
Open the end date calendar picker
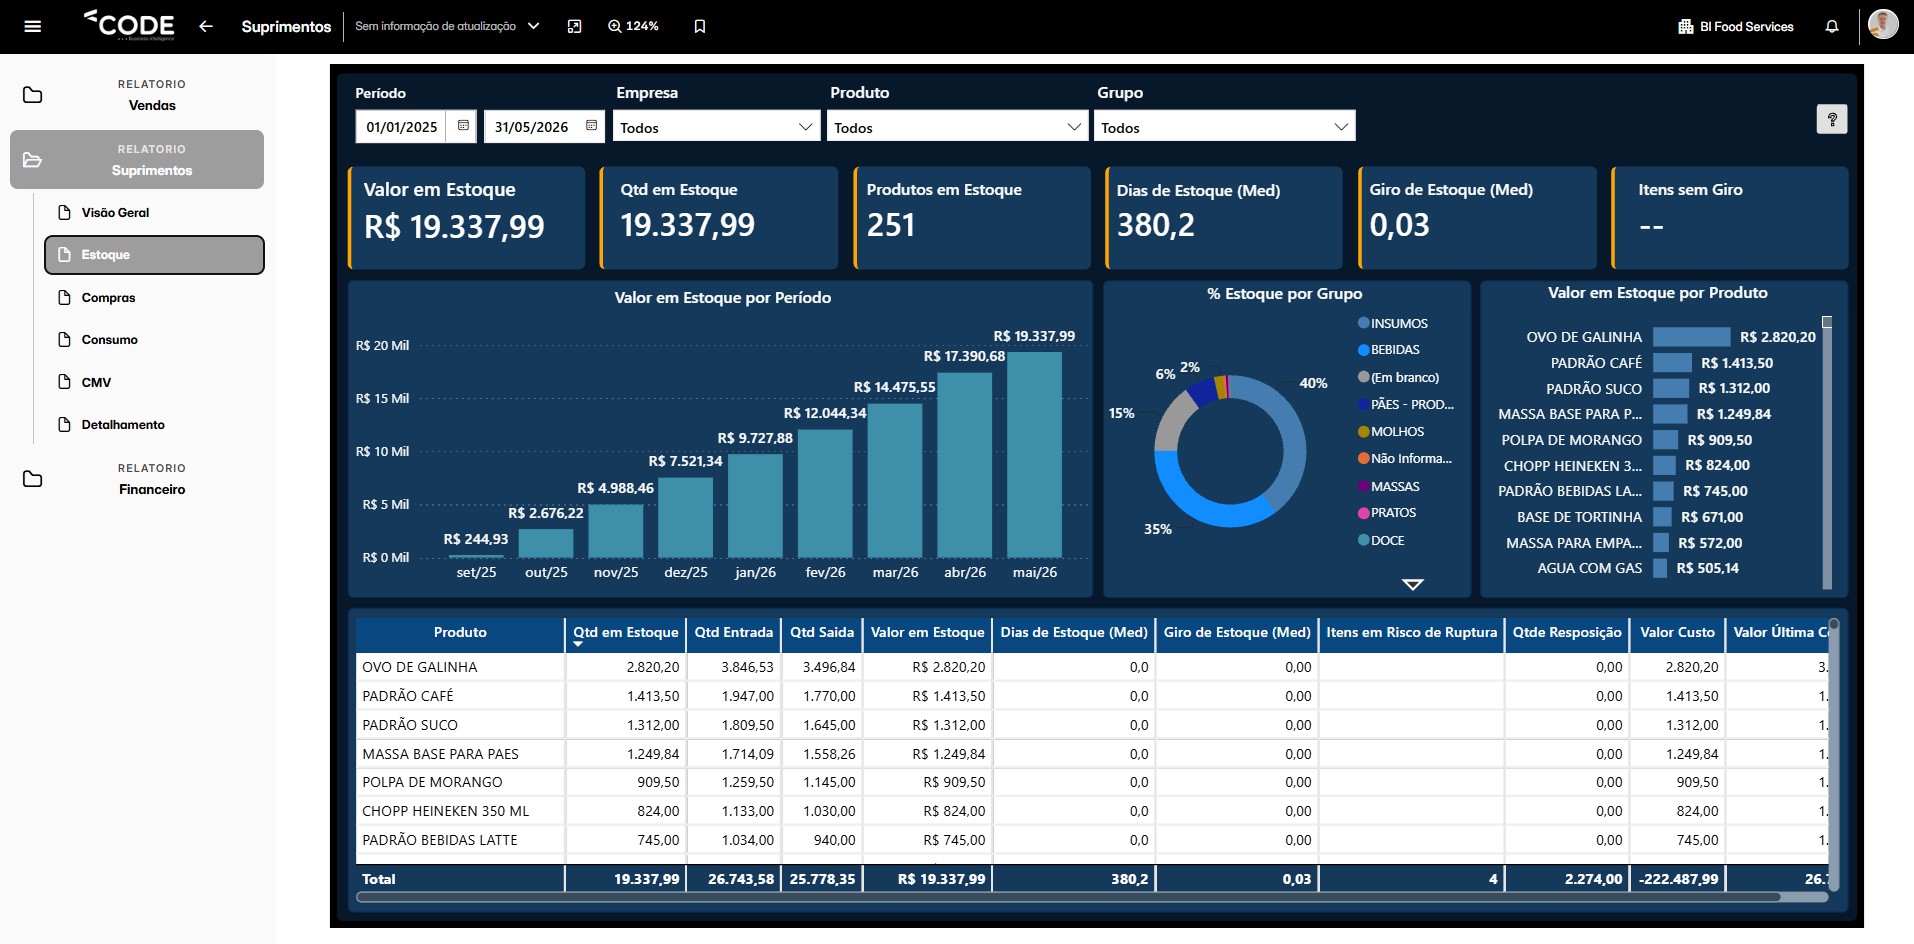click(591, 126)
